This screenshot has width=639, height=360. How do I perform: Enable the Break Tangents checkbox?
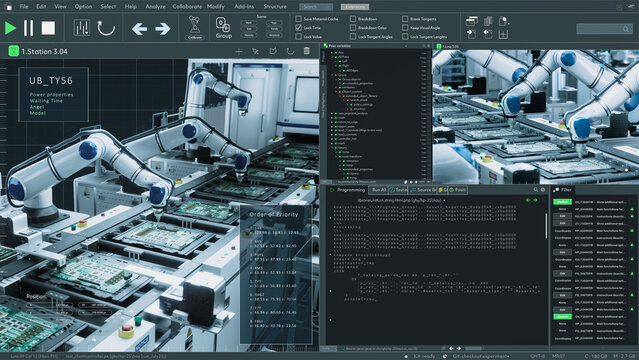[405, 19]
